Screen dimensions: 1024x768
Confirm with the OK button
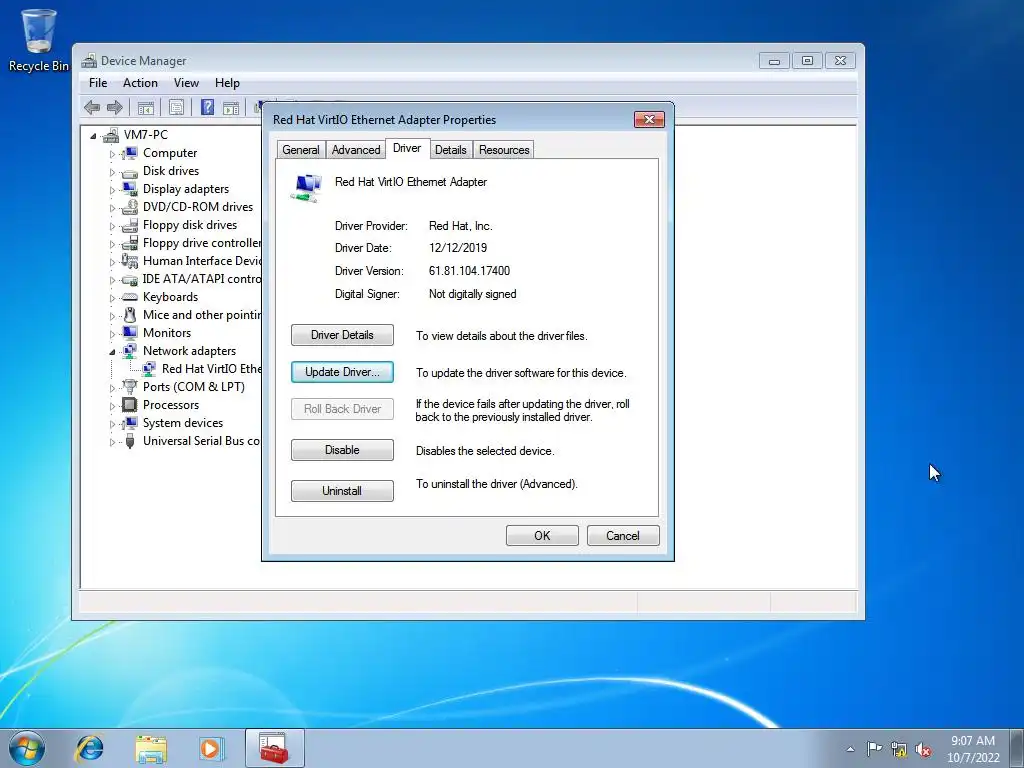click(x=542, y=536)
